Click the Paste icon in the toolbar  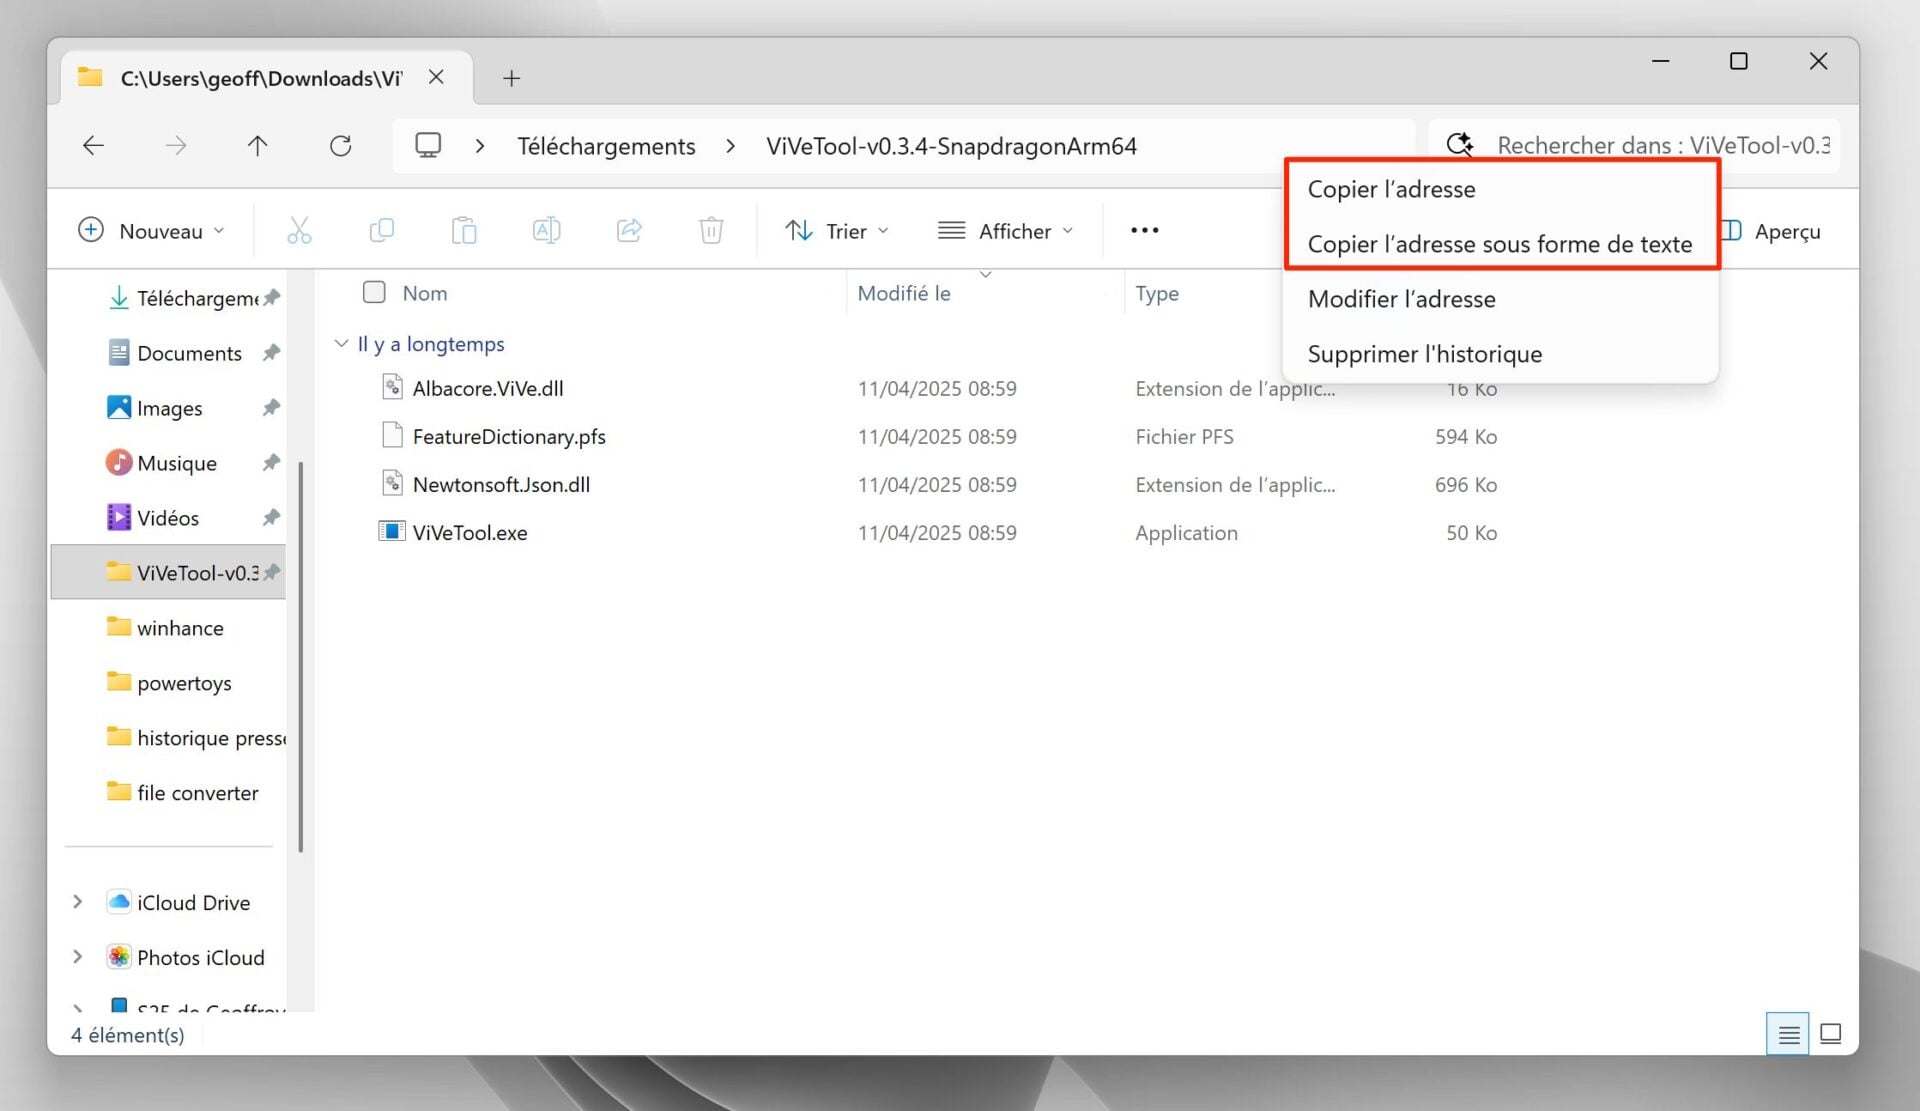click(x=463, y=230)
